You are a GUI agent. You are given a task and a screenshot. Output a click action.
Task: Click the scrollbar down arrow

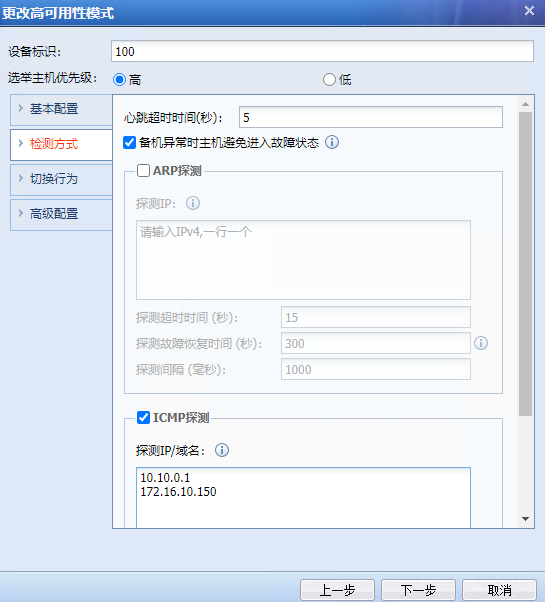tap(525, 519)
